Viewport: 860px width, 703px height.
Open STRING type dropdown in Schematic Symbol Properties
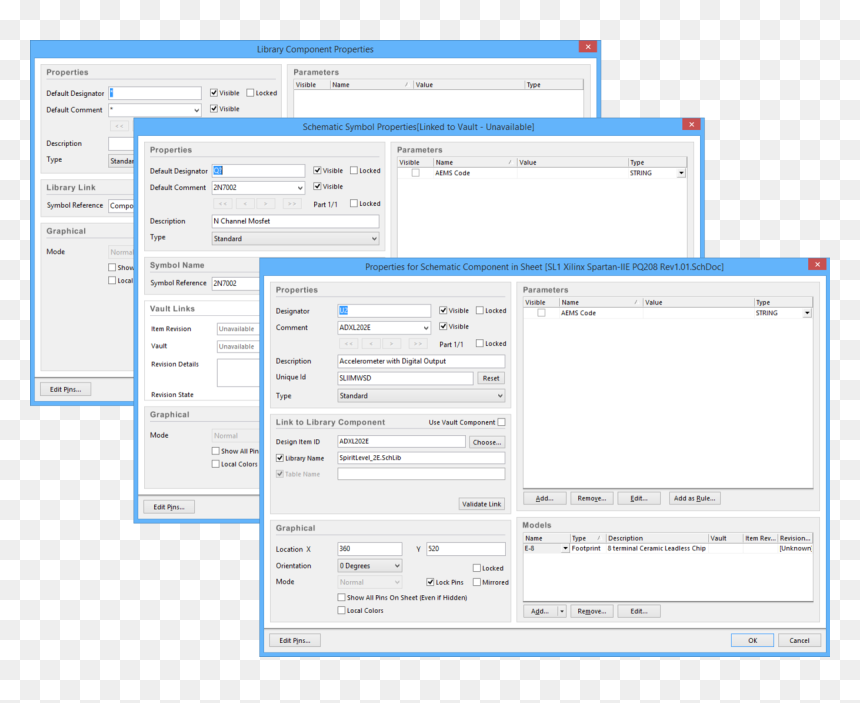tap(681, 173)
